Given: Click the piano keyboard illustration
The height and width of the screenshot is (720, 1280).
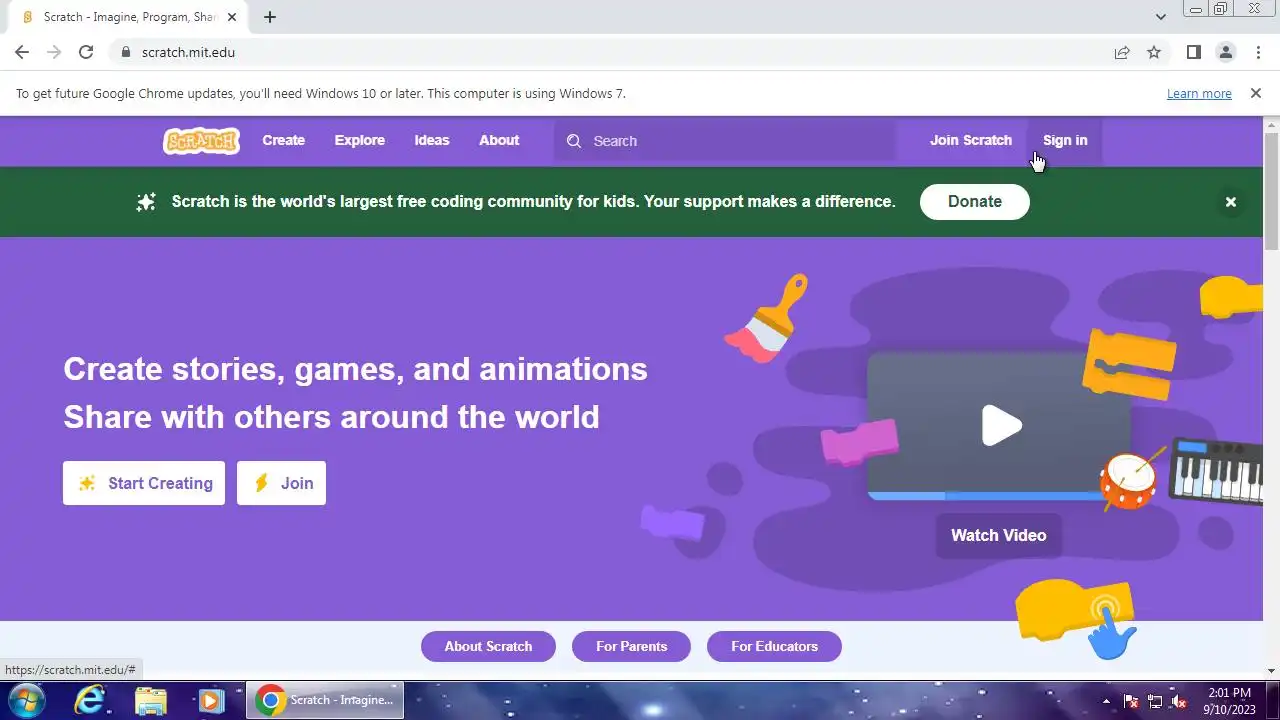Looking at the screenshot, I should (1216, 470).
